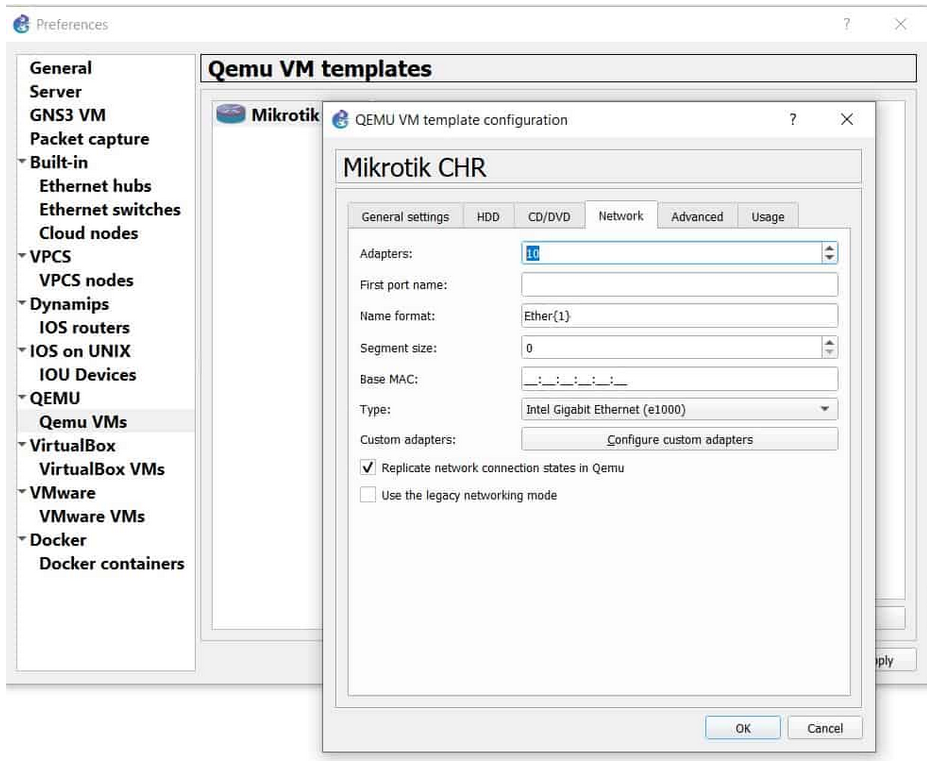This screenshot has width=927, height=768.
Task: Collapse the Built-in tree section
Action: point(22,161)
